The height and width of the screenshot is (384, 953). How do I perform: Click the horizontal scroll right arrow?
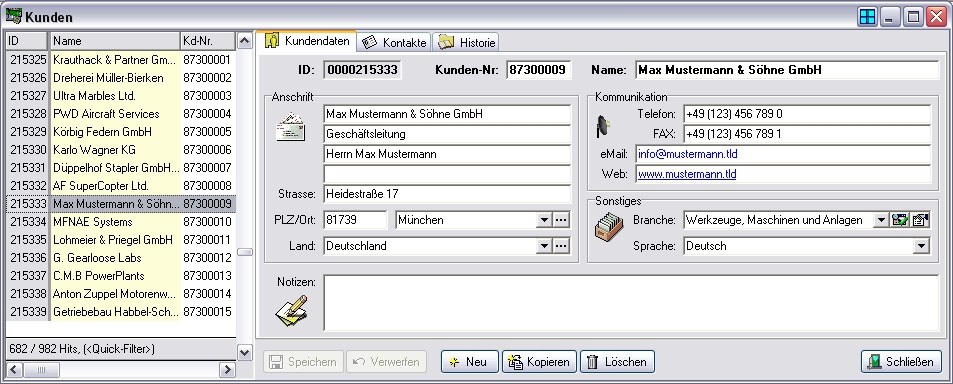pos(227,369)
